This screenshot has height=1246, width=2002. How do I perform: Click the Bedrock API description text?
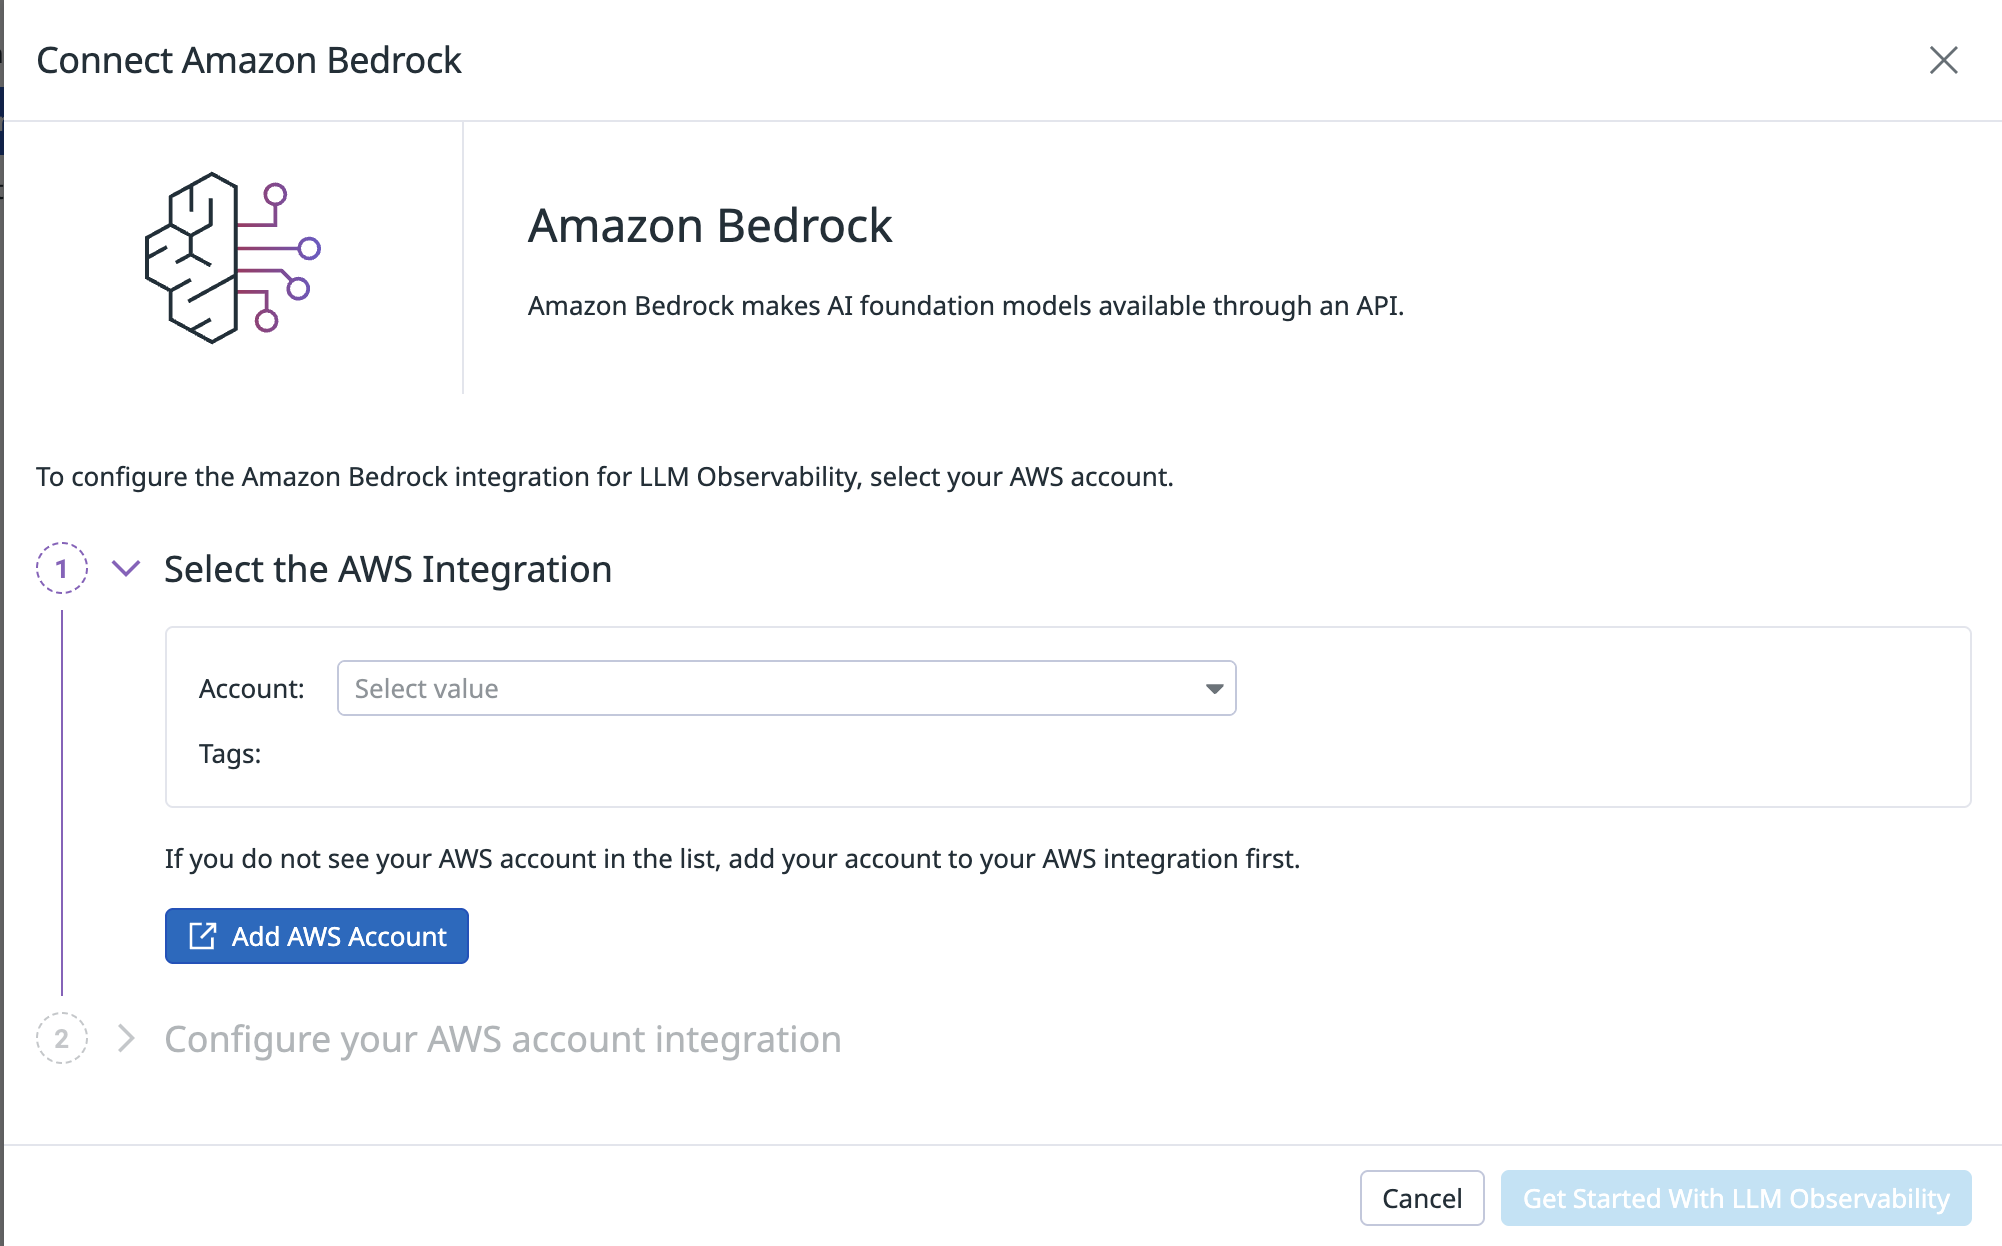(x=966, y=305)
